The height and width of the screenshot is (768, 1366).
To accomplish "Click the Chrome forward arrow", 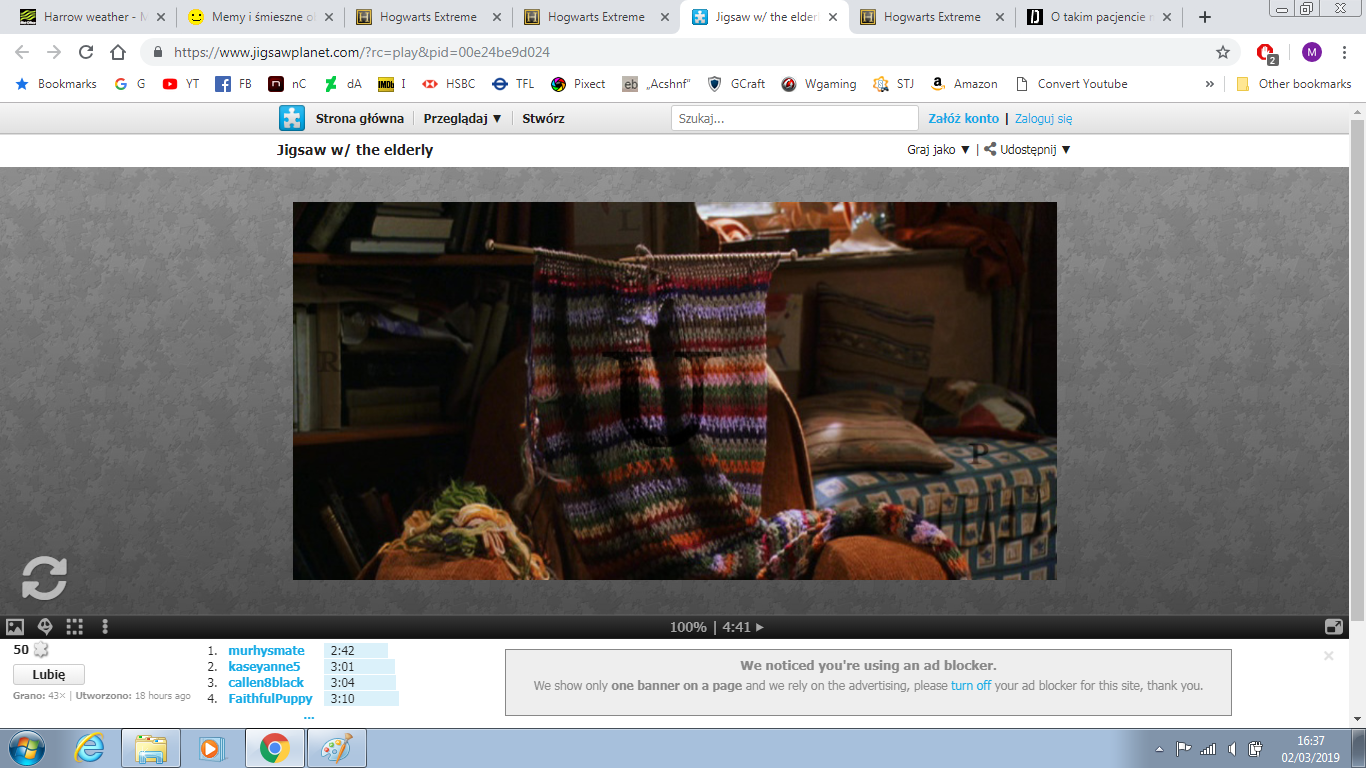I will click(x=54, y=52).
